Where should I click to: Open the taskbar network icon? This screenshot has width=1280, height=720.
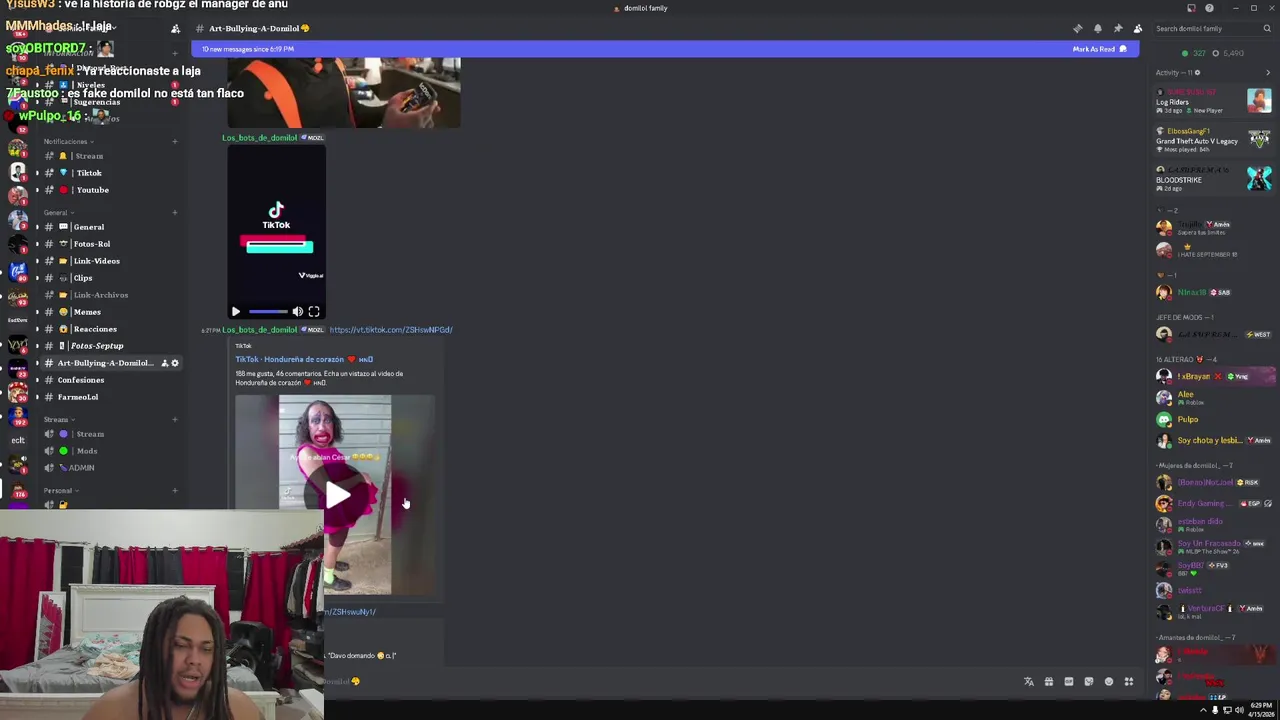click(1227, 710)
